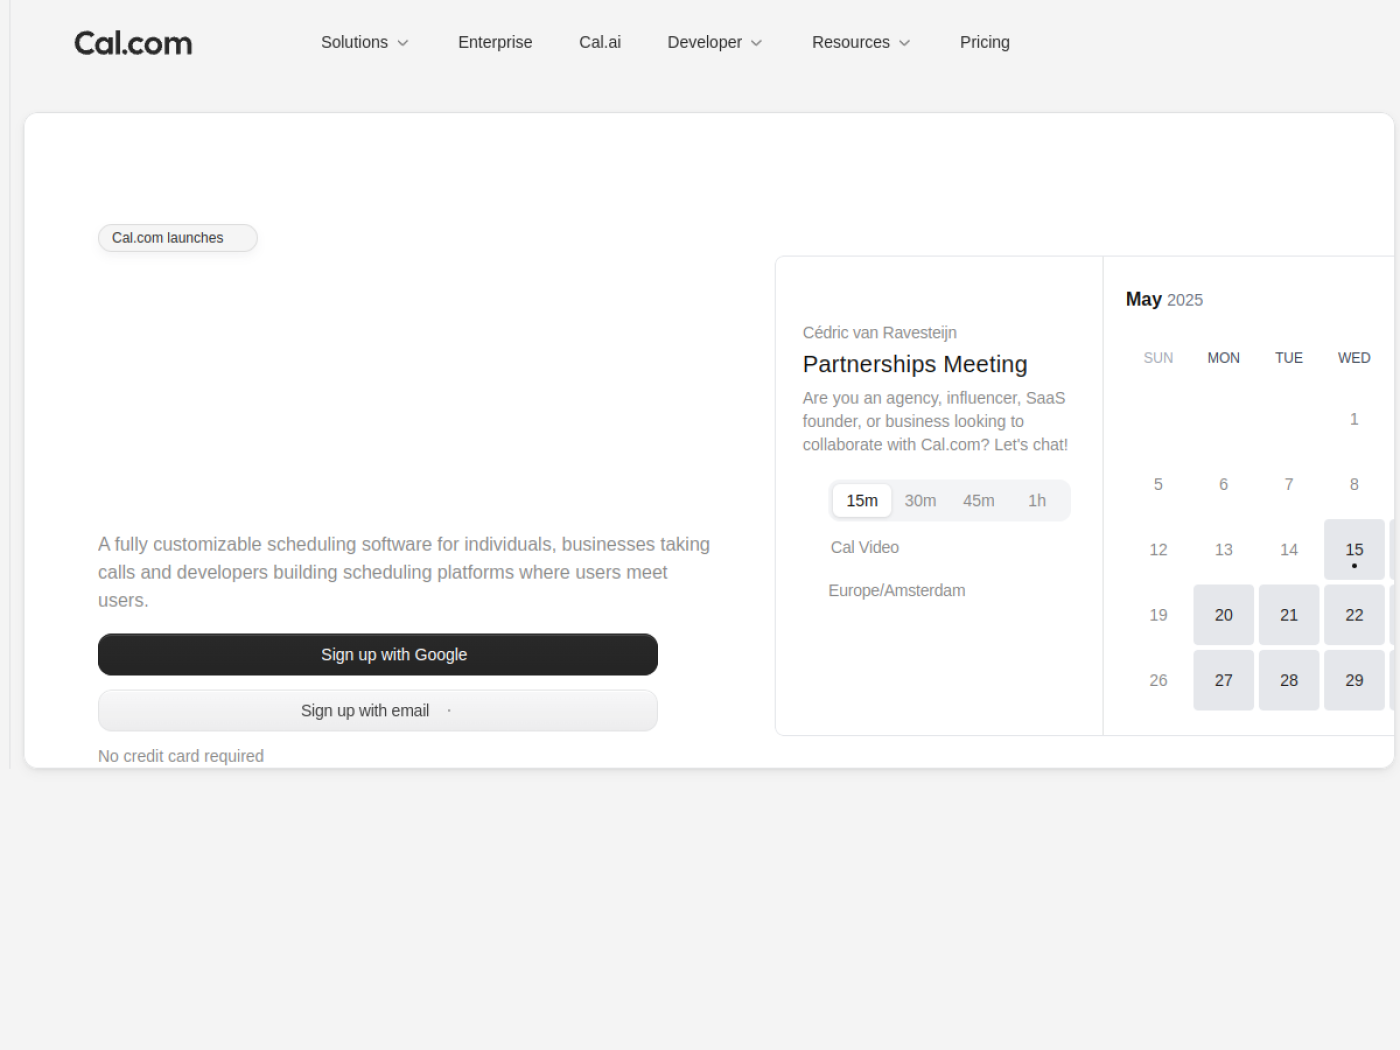This screenshot has width=1400, height=1050.
Task: Click the "WED" weekday header
Action: [1354, 358]
